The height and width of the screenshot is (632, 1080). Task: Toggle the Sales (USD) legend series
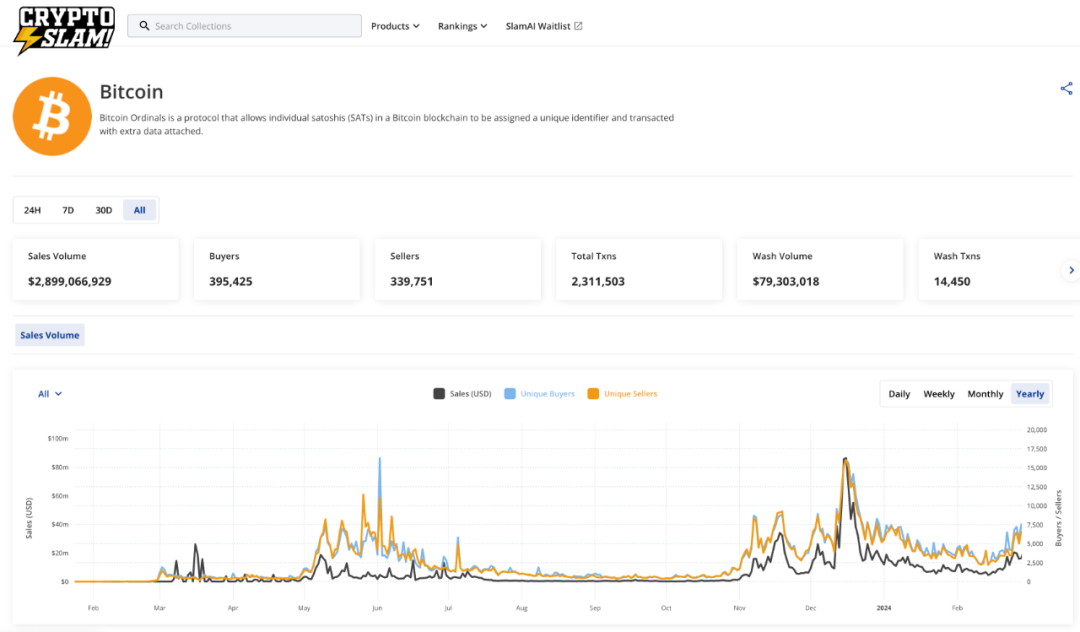click(462, 394)
